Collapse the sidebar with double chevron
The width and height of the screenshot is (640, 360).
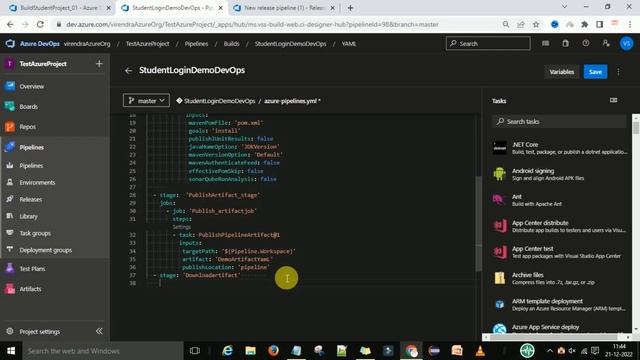click(99, 331)
